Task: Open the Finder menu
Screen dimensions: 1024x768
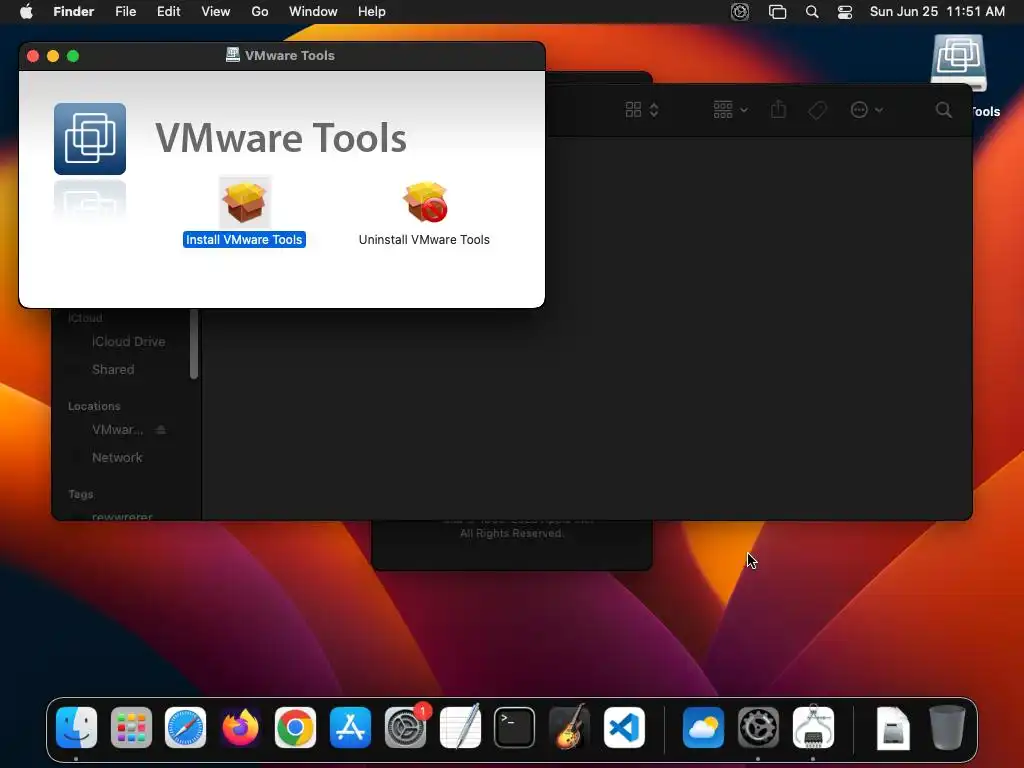Action: [x=74, y=12]
